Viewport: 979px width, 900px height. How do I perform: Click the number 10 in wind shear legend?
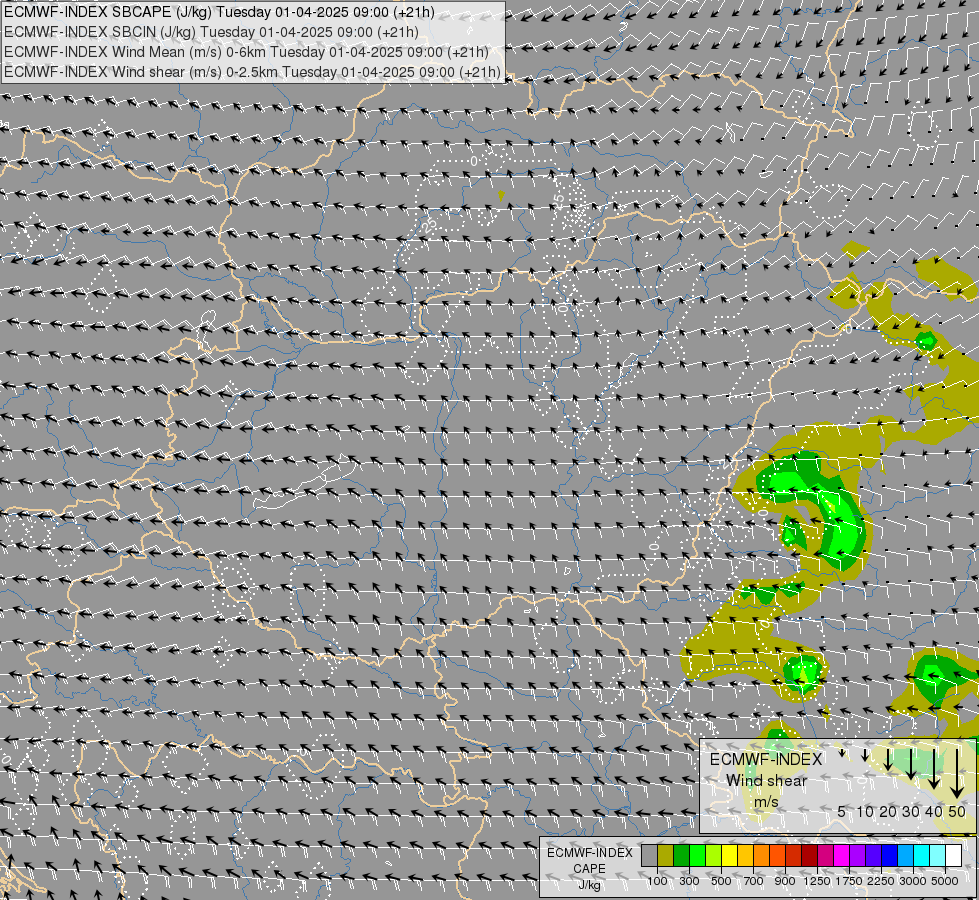(x=865, y=811)
